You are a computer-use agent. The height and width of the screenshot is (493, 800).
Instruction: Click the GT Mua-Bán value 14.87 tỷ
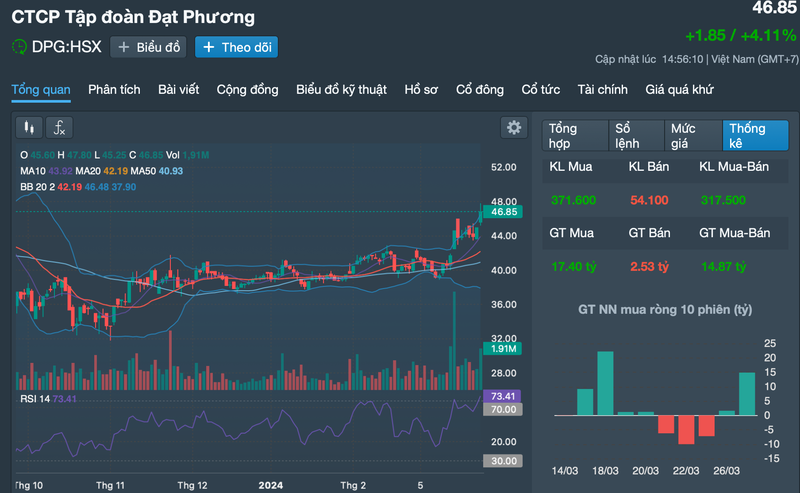pos(723,266)
